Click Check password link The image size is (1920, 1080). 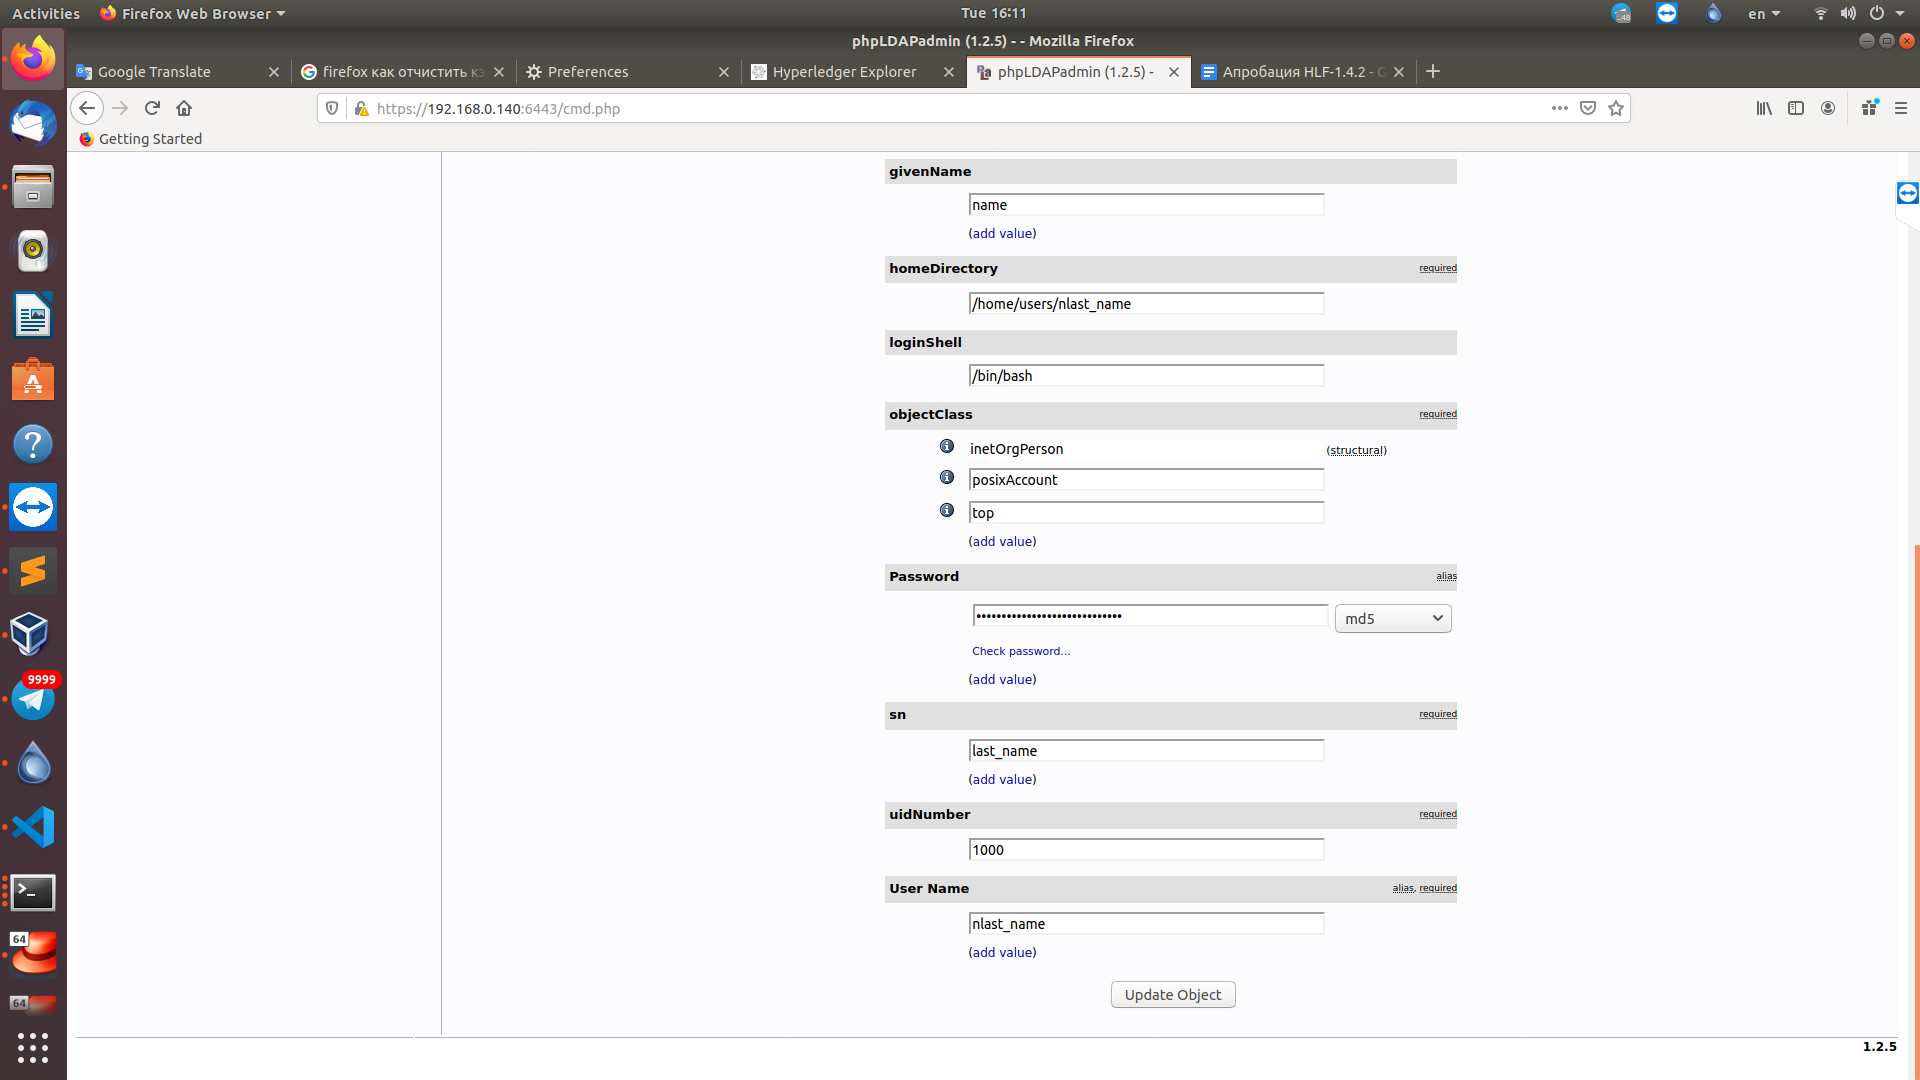1020,651
